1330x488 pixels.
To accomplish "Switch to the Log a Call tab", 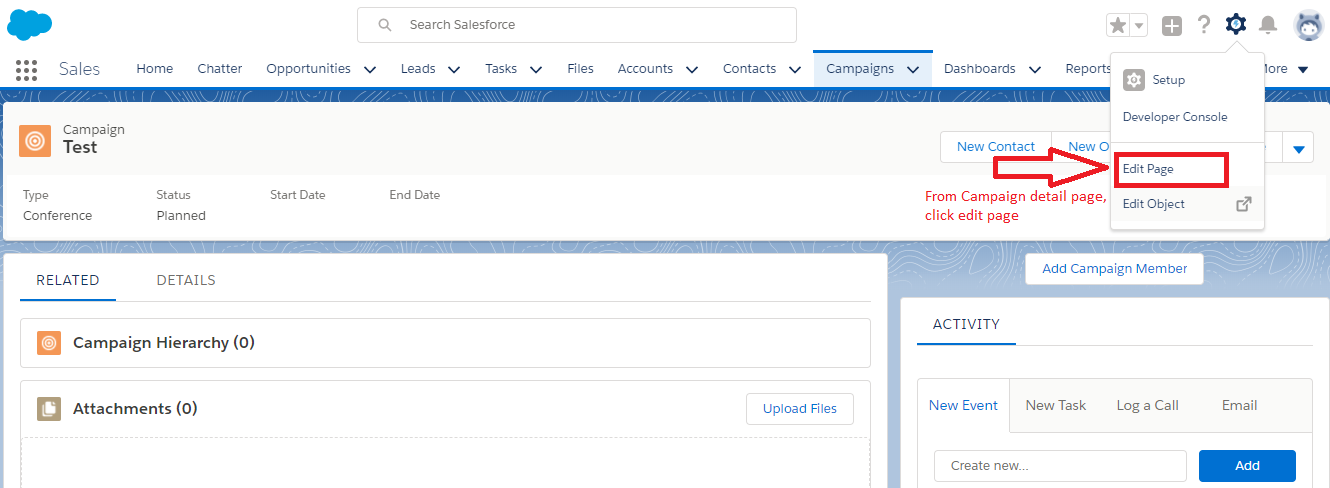I will click(x=1147, y=405).
